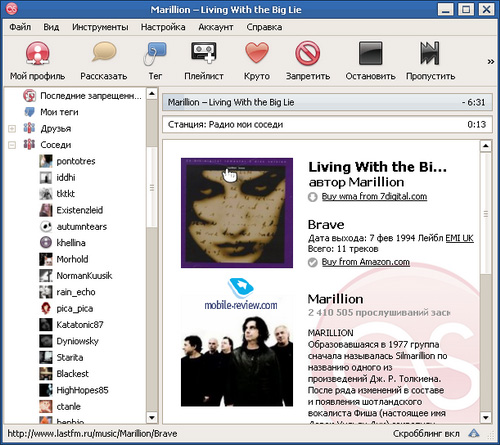
Task: Select neighbour NormanKuusik
Action: tap(84, 276)
